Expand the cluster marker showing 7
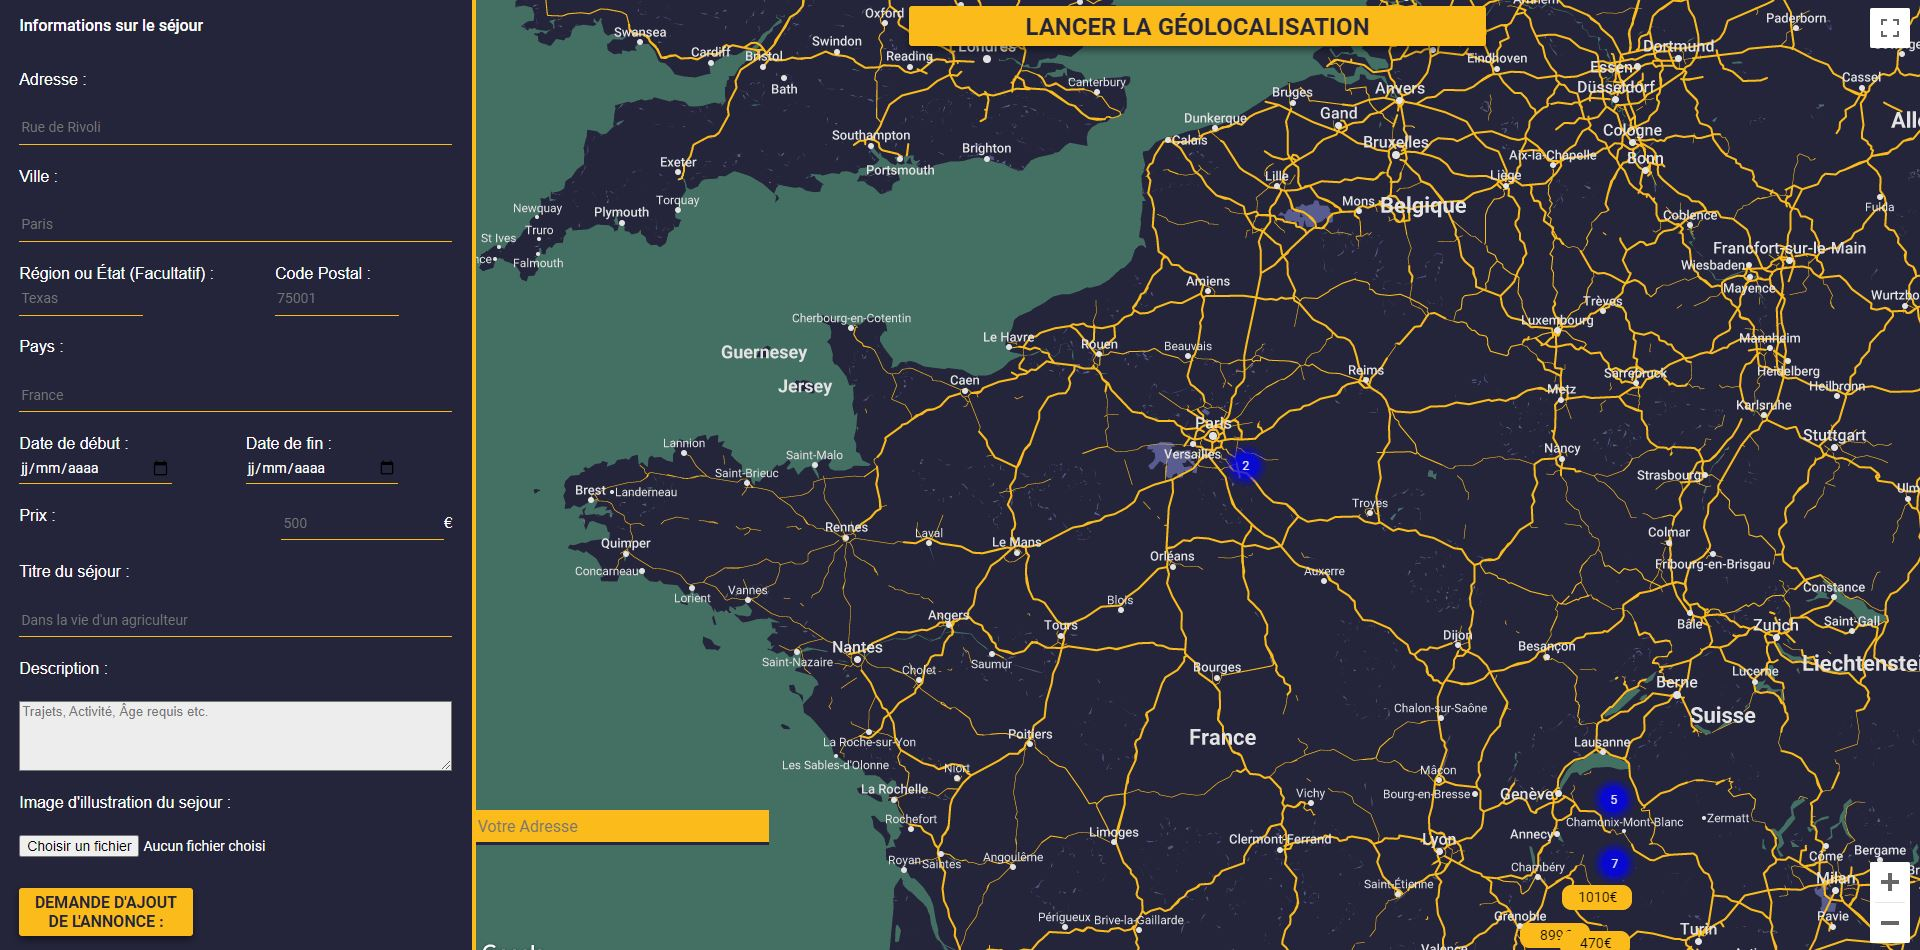 [x=1613, y=864]
